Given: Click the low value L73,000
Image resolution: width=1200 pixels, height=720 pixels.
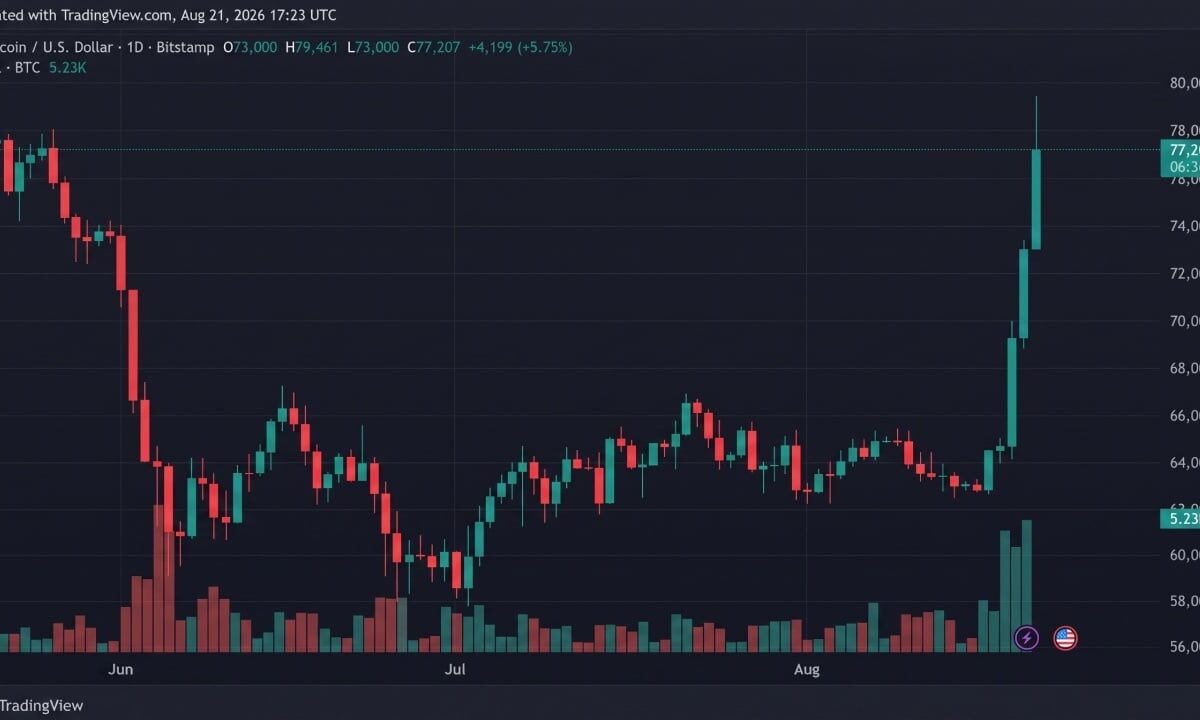Looking at the screenshot, I should click(373, 47).
